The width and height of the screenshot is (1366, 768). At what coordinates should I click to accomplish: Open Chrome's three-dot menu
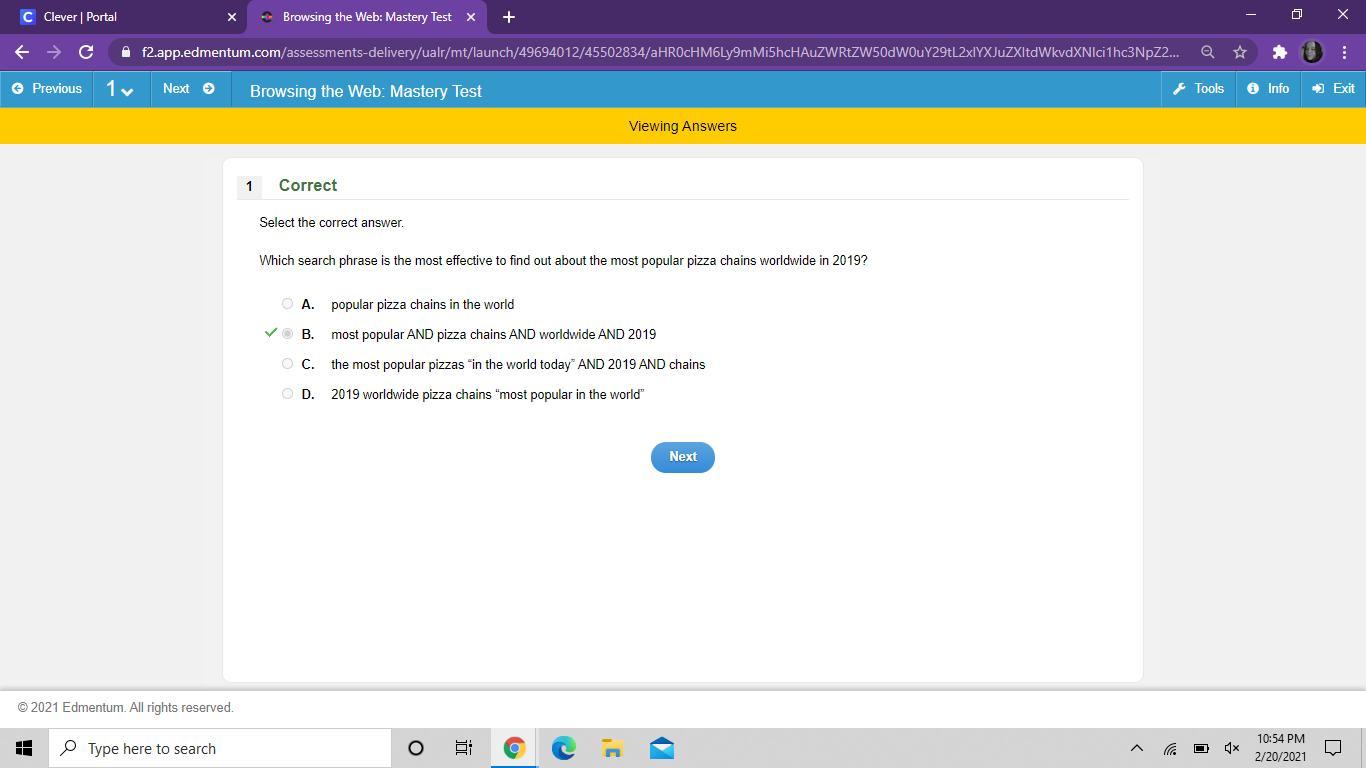1344,52
